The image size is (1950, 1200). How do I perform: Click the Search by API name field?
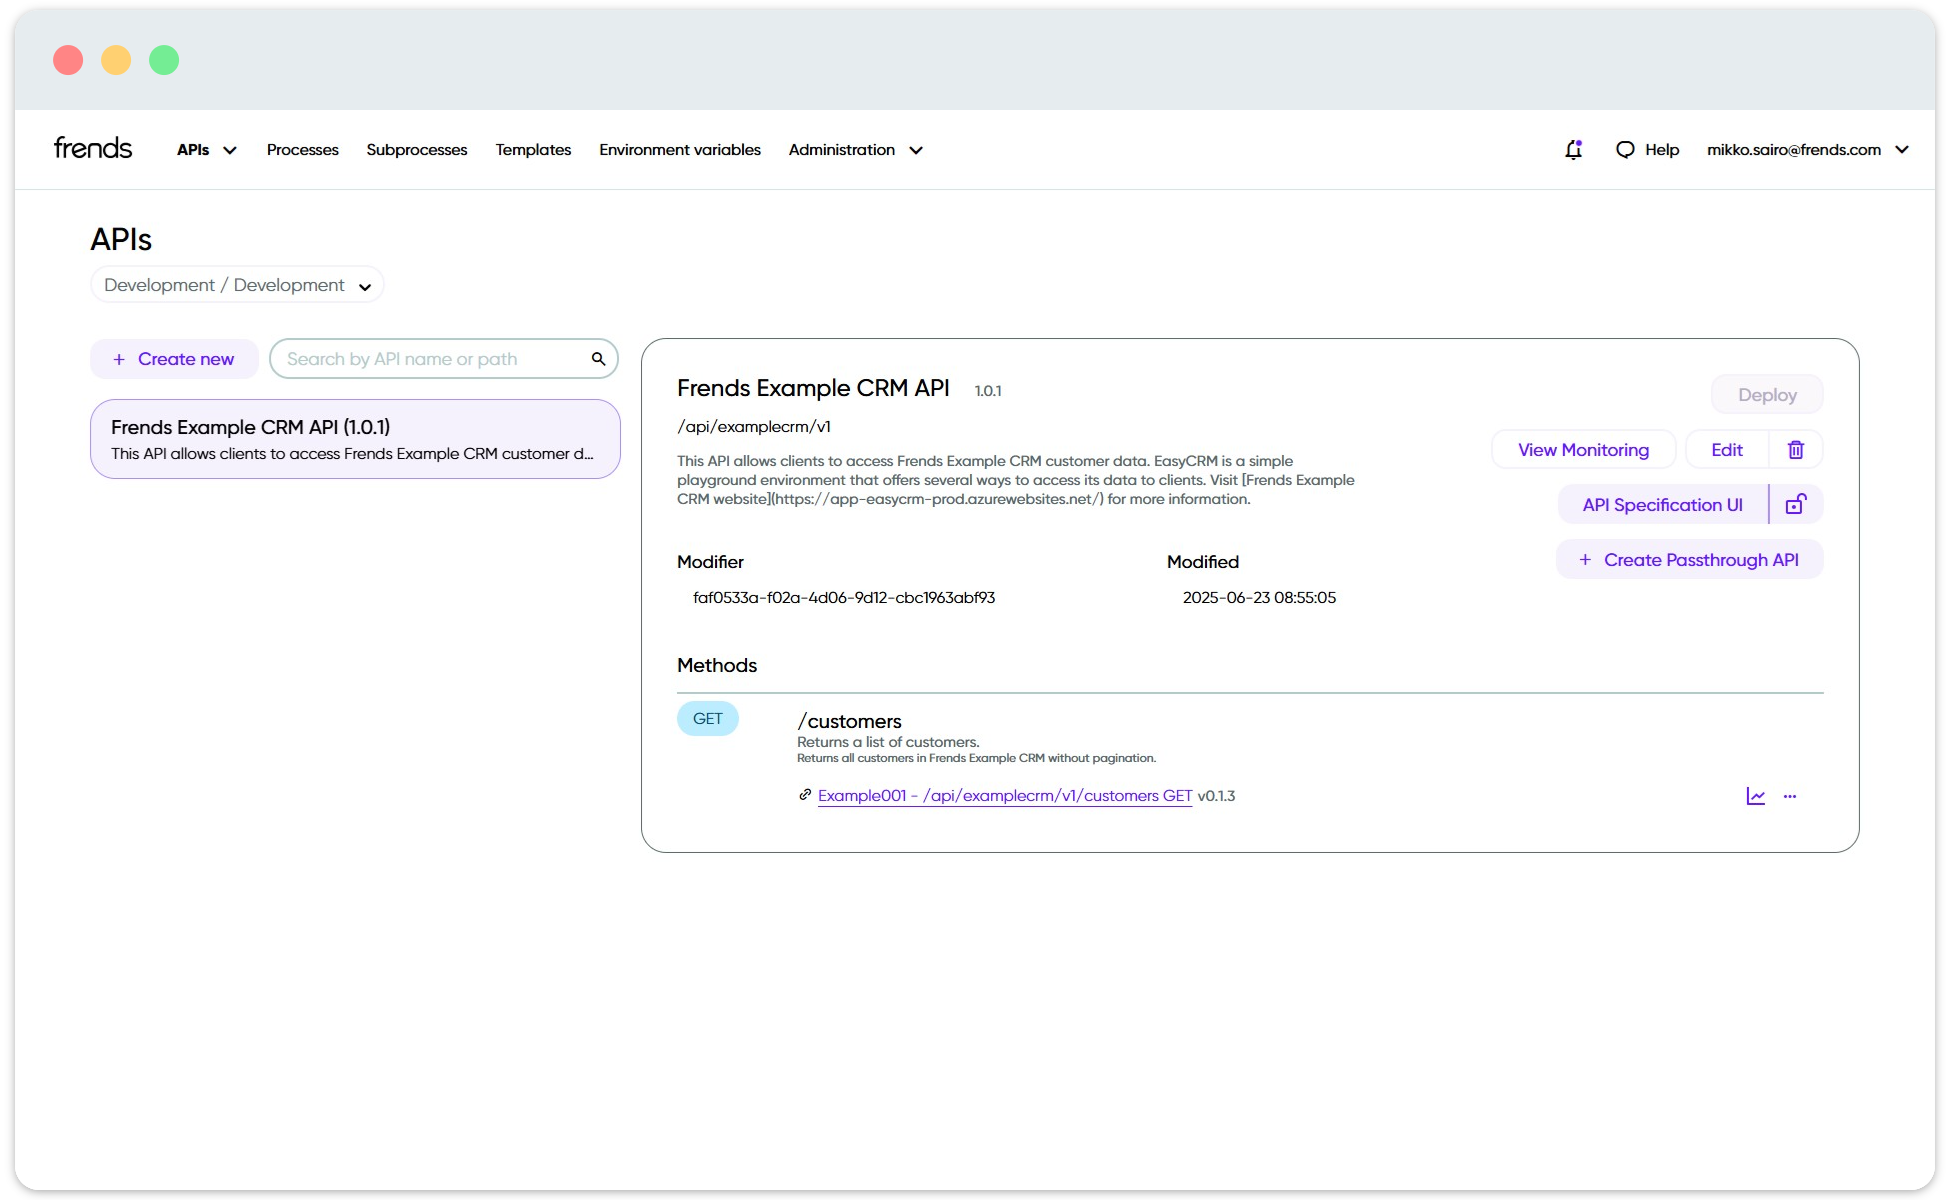[430, 359]
